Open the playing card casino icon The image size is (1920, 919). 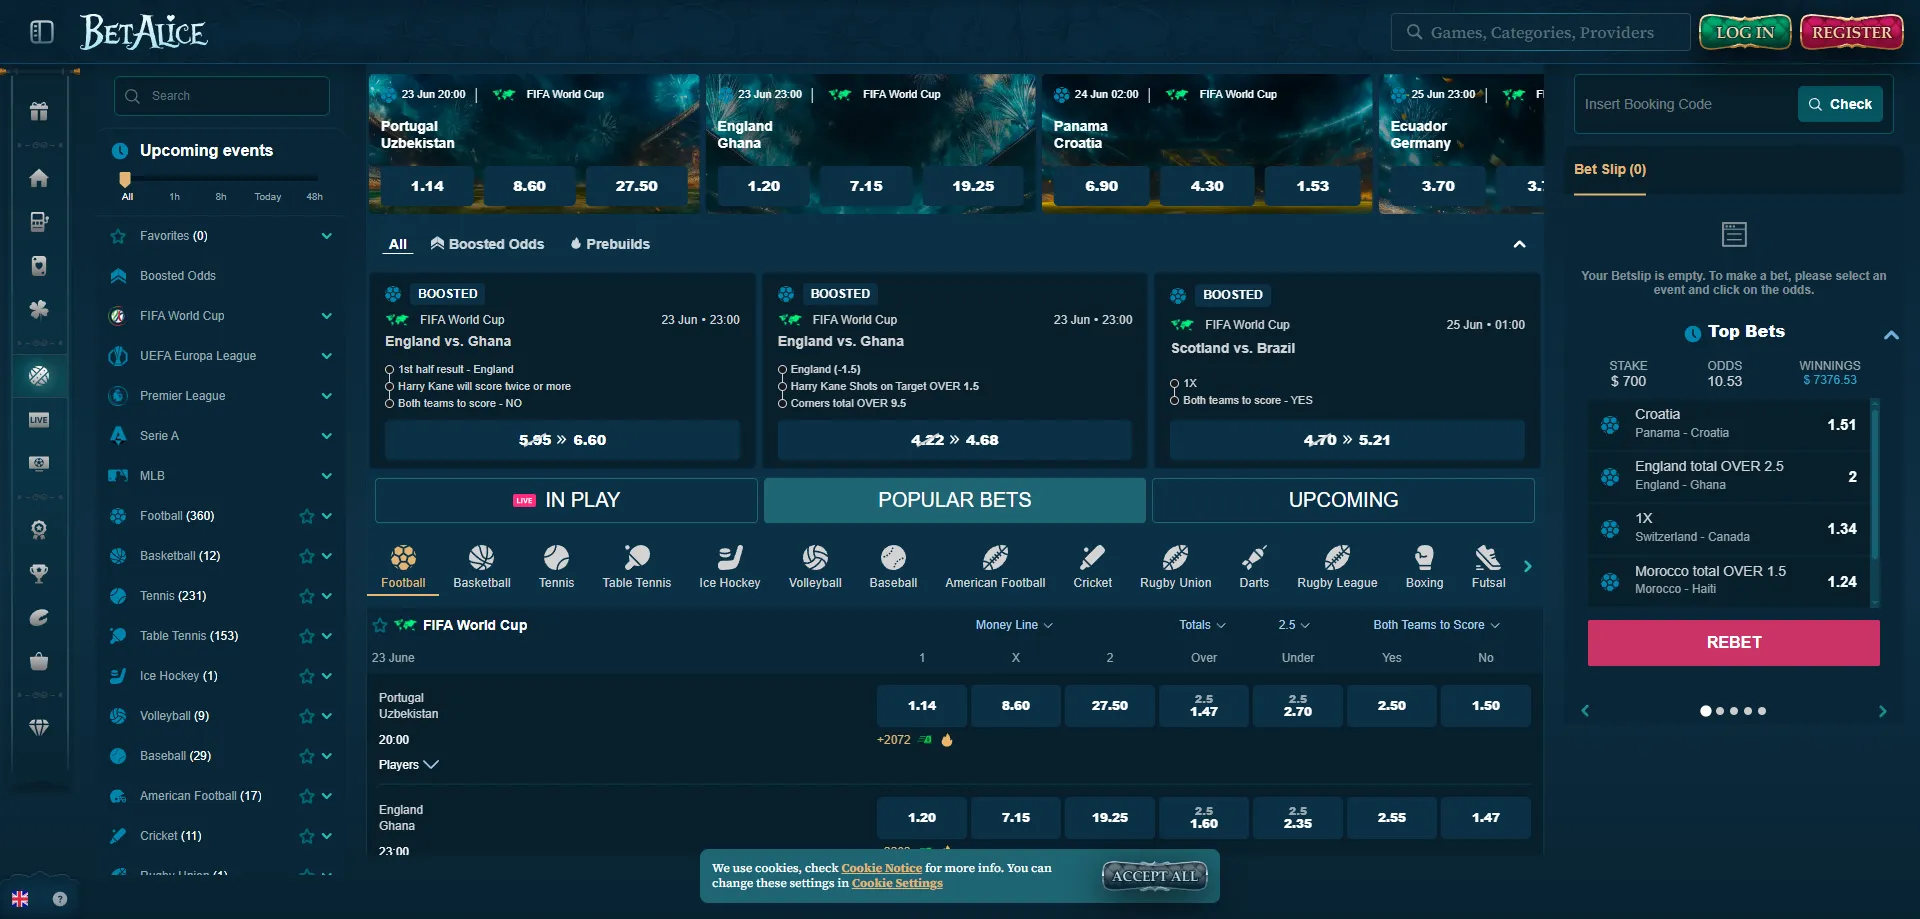point(39,266)
